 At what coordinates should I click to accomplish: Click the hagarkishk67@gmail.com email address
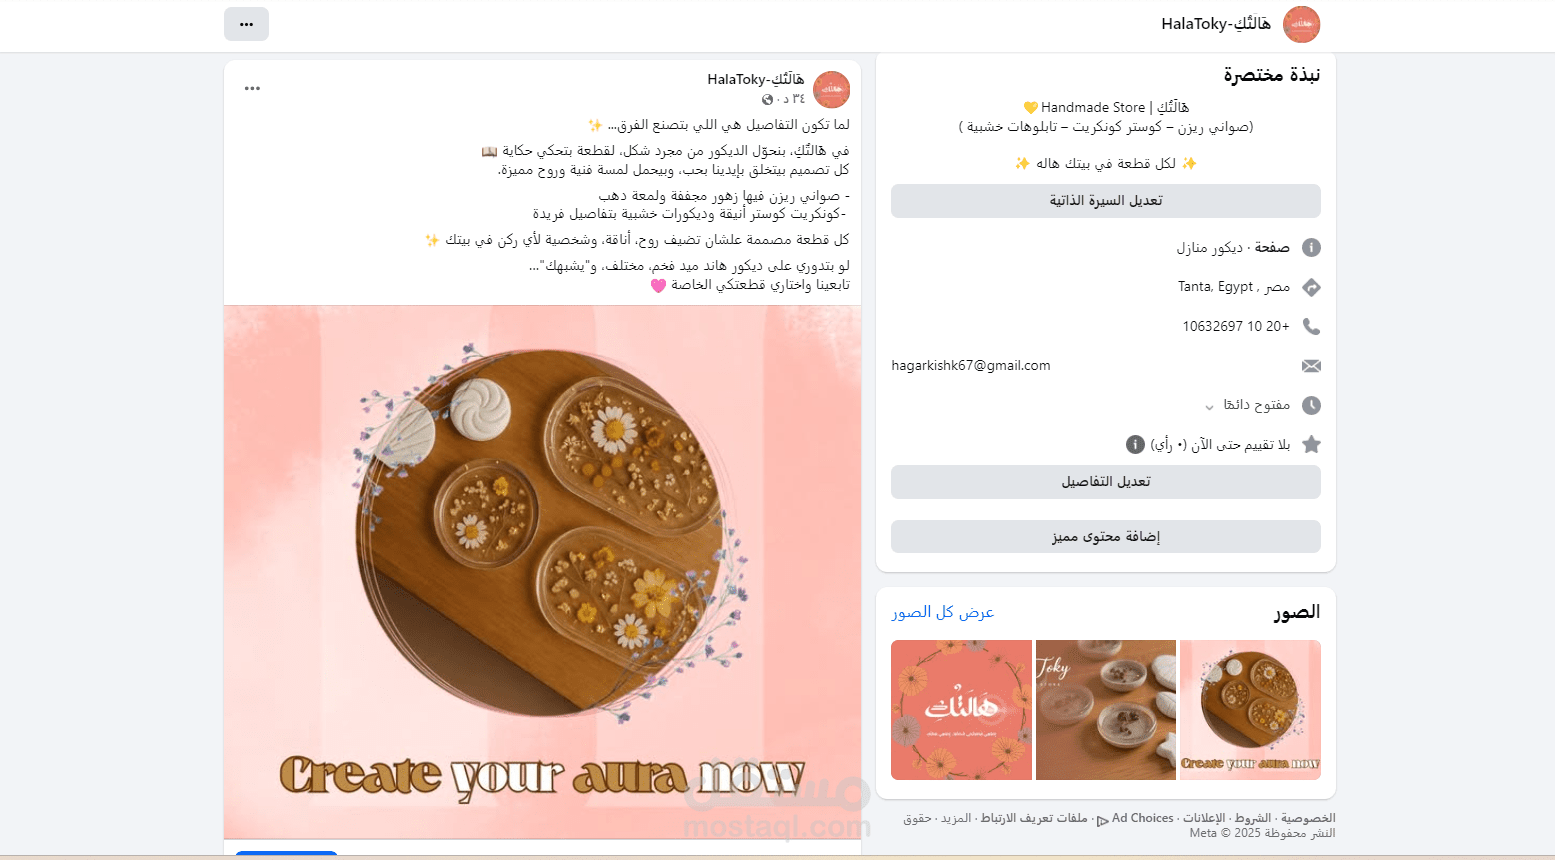[971, 366]
